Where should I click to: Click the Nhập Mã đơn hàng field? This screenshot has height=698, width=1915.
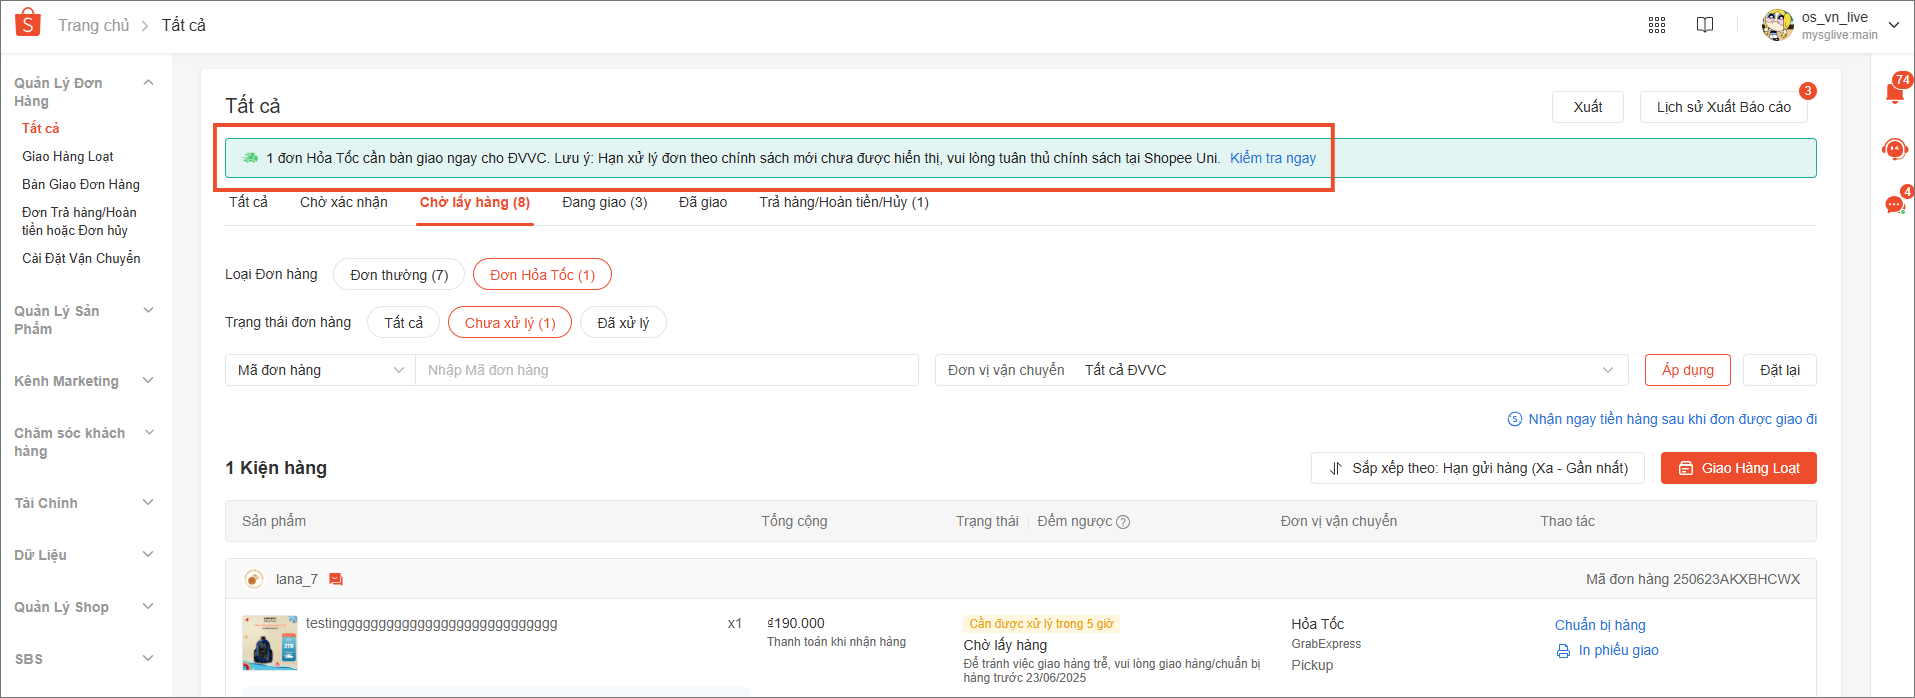[x=665, y=370]
